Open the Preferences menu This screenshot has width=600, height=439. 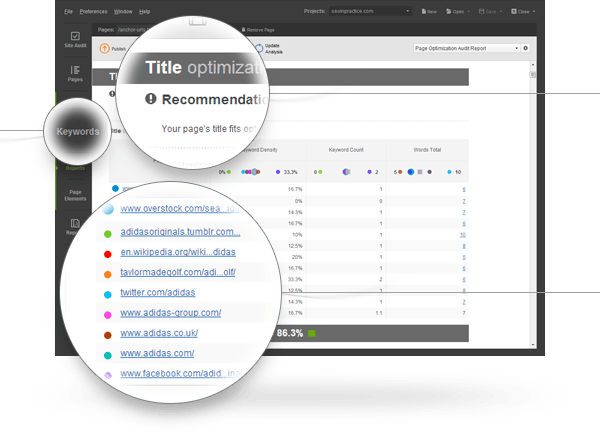tap(93, 11)
